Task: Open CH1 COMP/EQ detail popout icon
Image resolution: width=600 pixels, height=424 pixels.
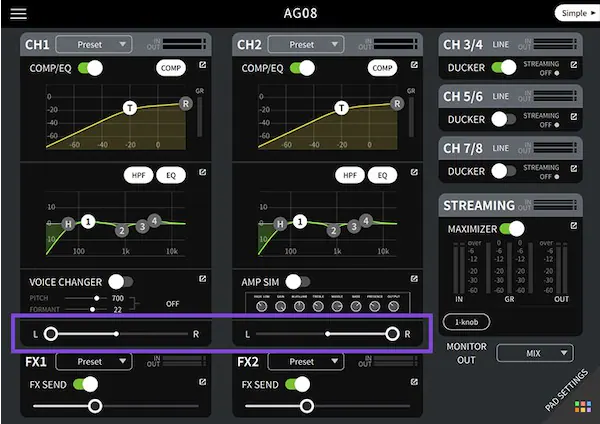Action: coord(202,67)
